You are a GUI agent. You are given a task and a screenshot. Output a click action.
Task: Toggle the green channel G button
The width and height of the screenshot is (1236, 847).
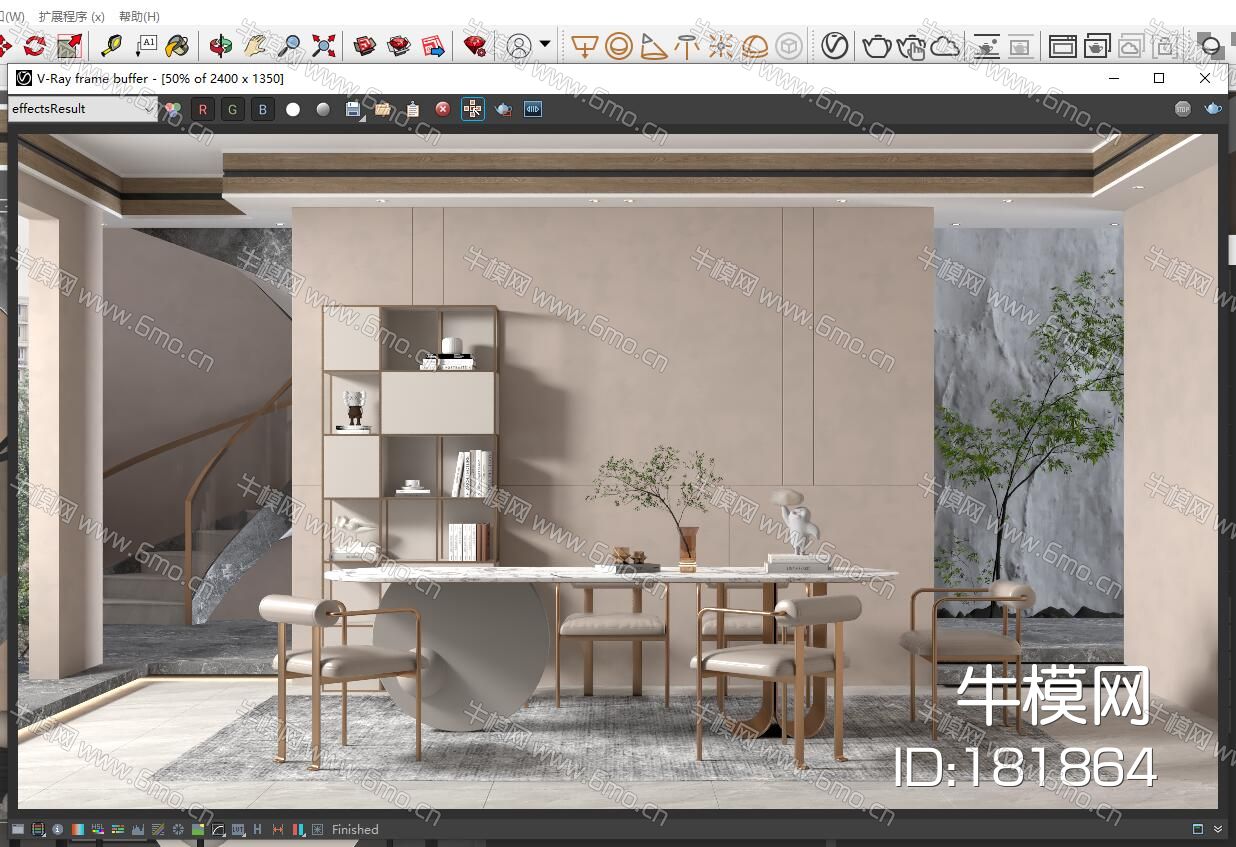point(233,109)
